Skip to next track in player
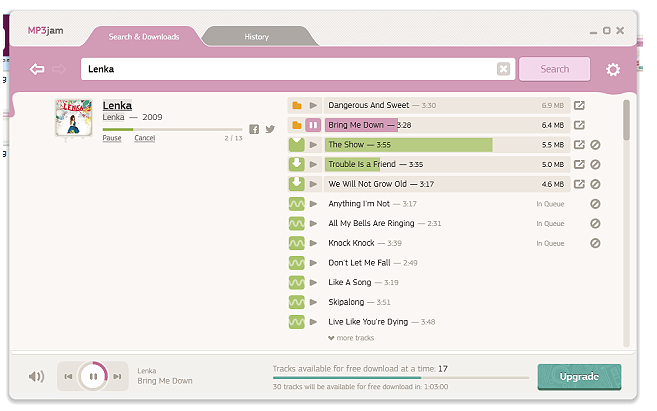The width and height of the screenshot is (657, 411). tap(117, 377)
